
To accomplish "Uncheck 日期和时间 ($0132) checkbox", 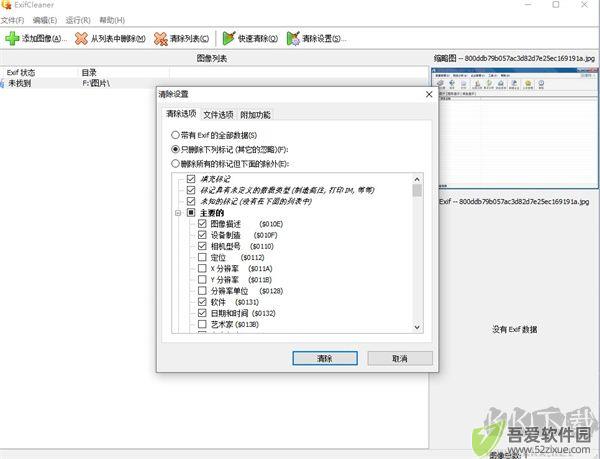I will point(202,313).
